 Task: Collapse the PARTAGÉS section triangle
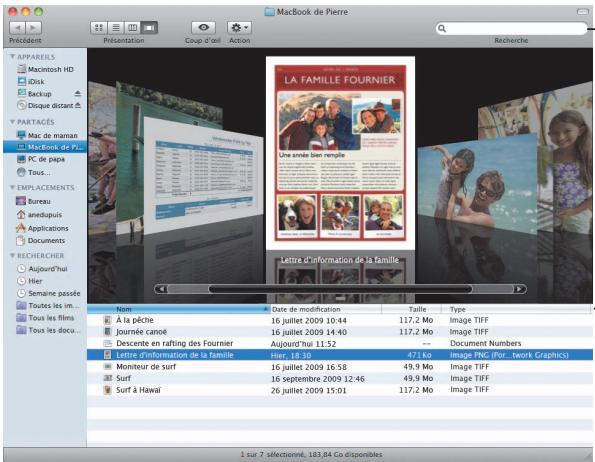coord(12,122)
